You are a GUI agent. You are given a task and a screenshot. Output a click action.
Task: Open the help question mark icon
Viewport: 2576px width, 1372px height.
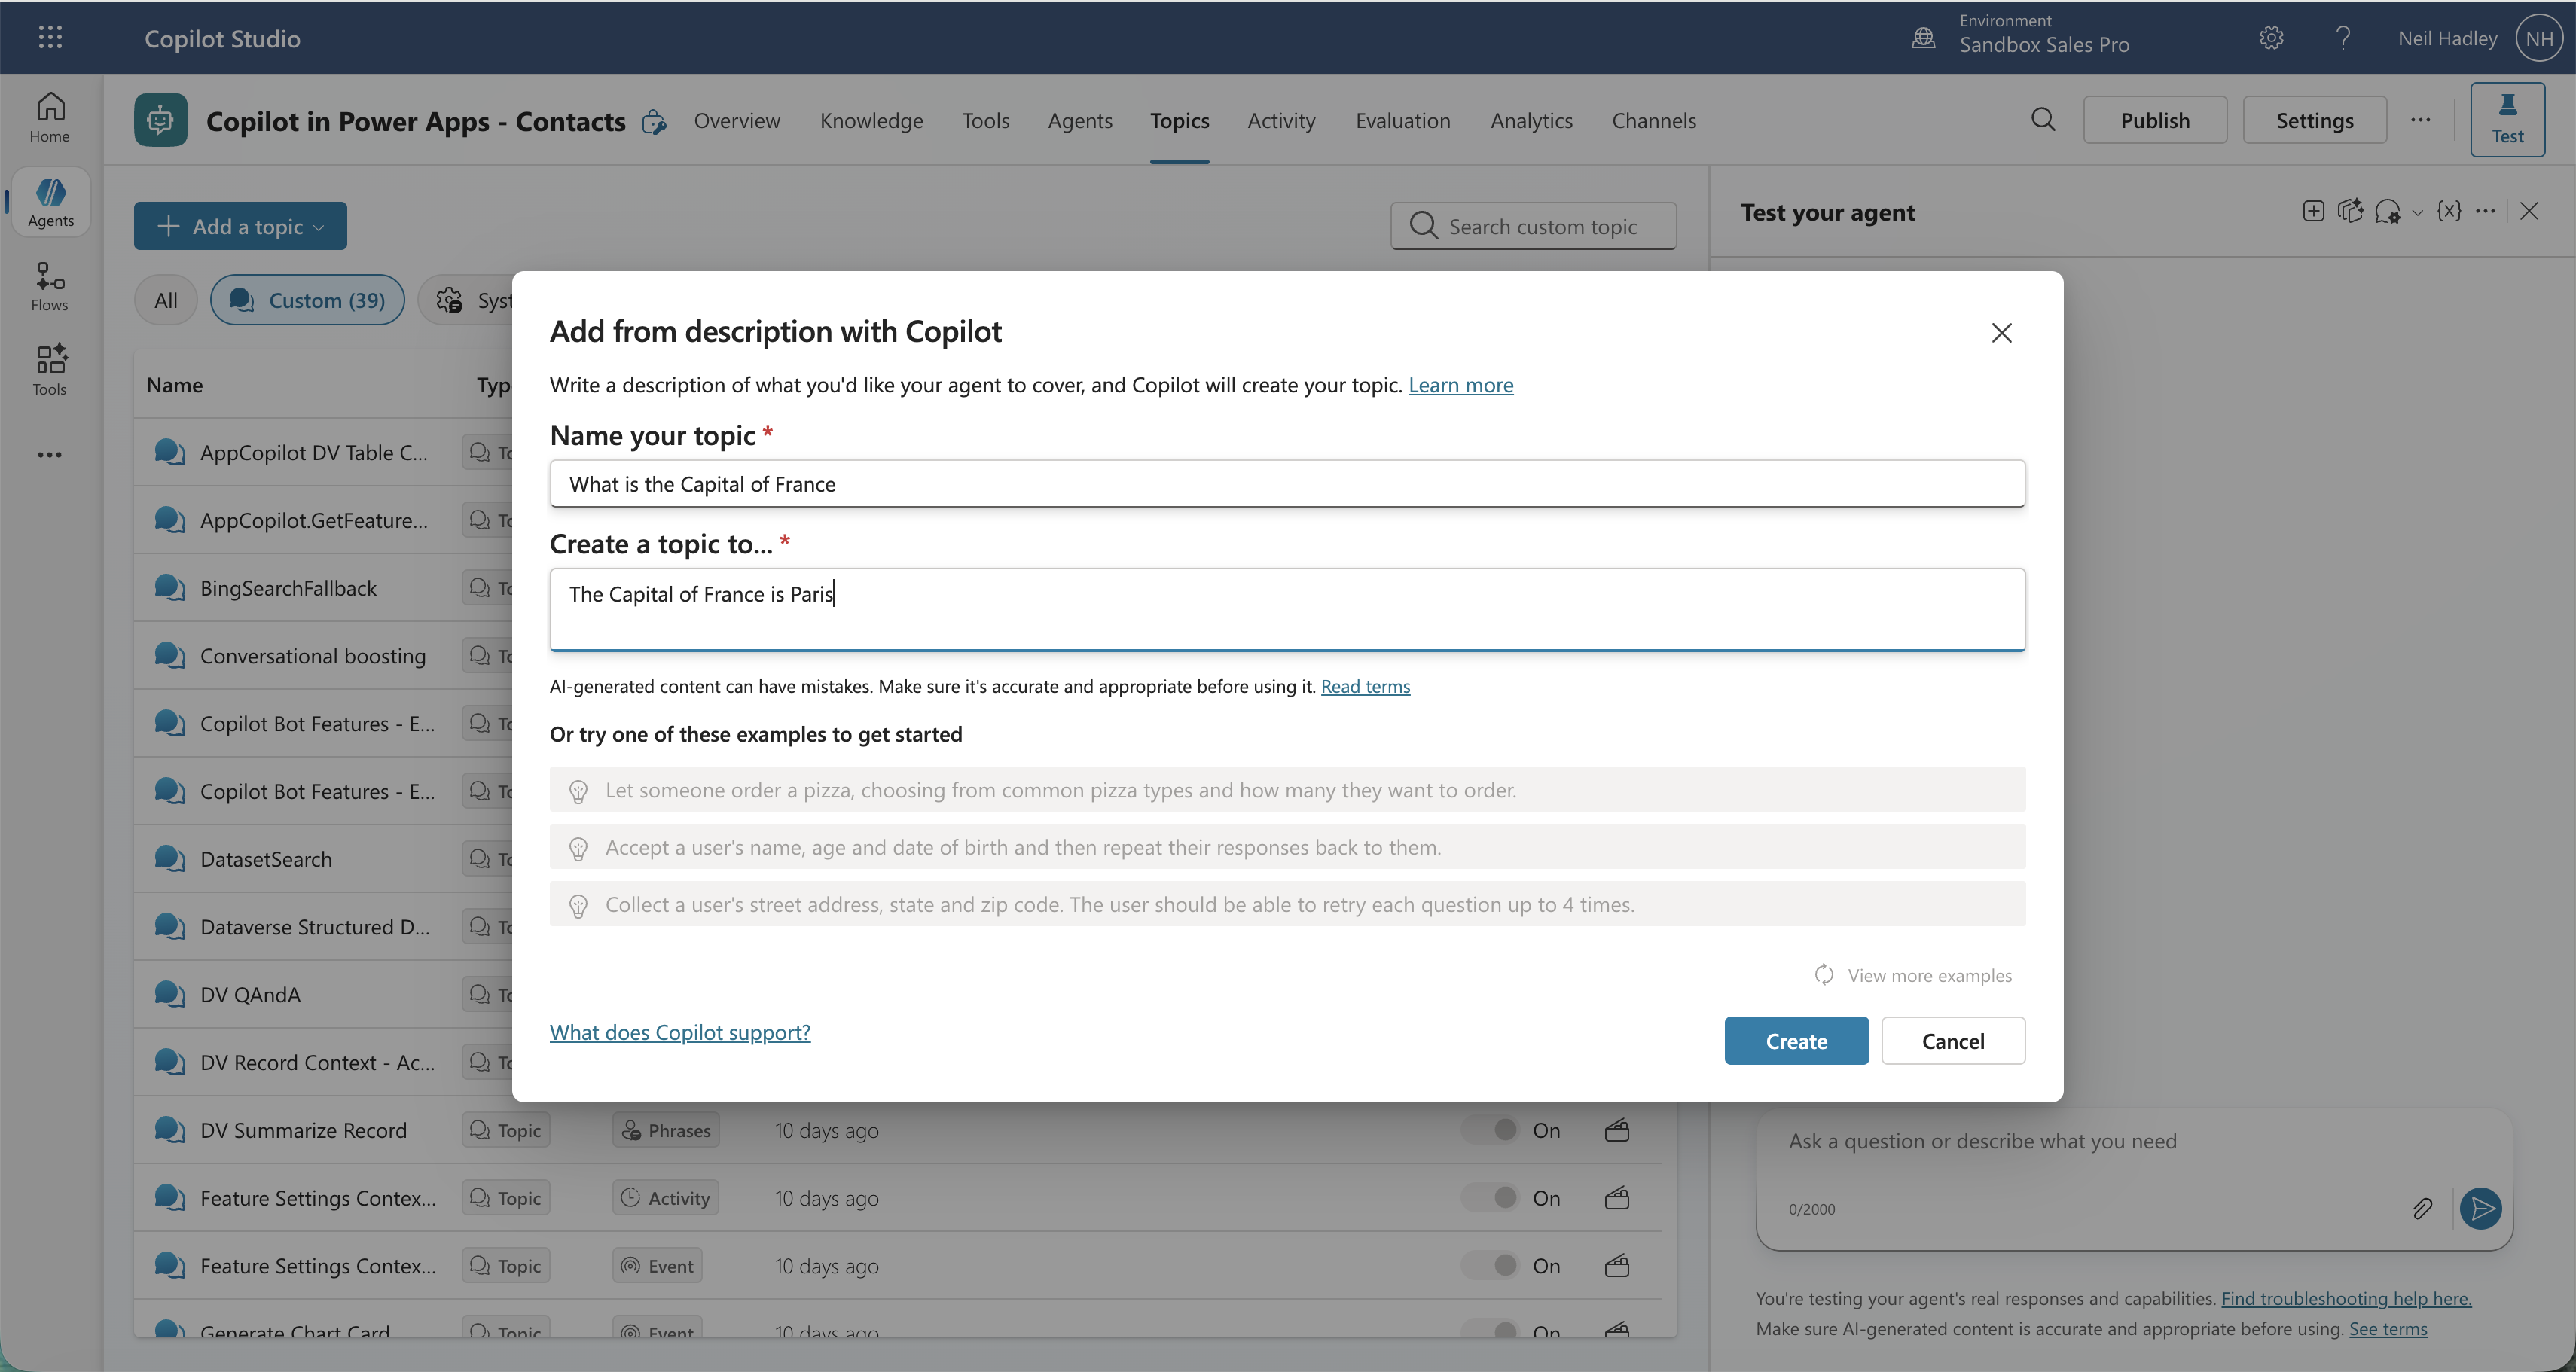2343,38
